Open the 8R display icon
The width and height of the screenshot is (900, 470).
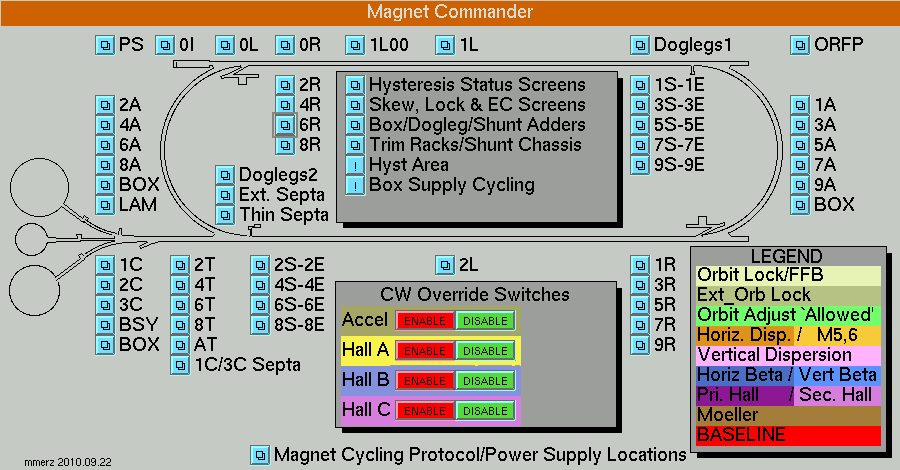pos(285,145)
